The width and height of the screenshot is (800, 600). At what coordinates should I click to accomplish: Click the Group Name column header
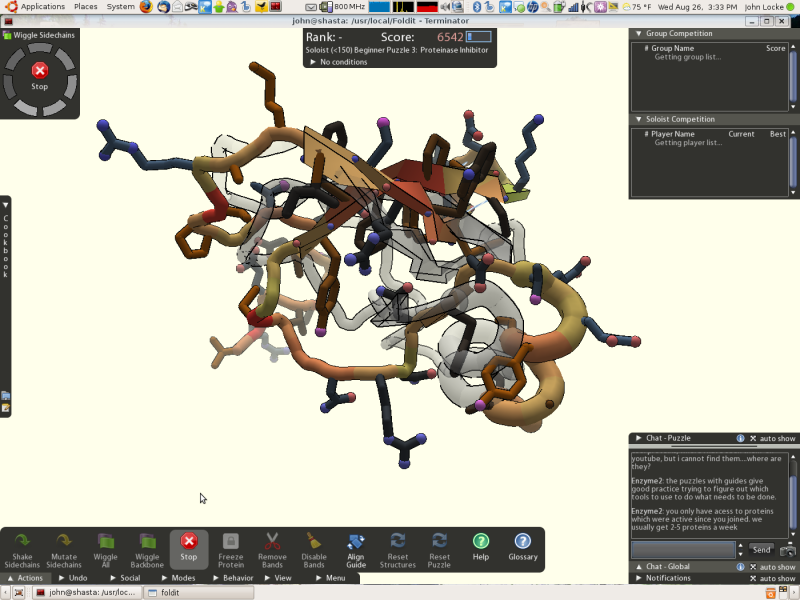pyautogui.click(x=672, y=48)
